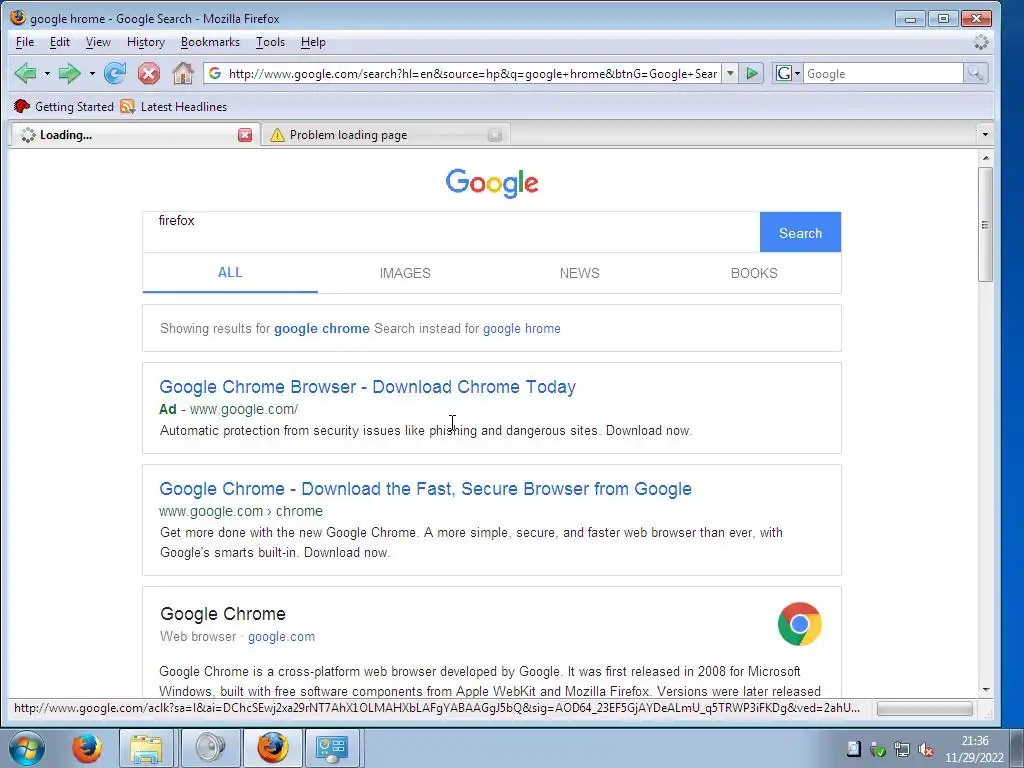The image size is (1024, 768).
Task: Open the control panel taskbar icon
Action: (332, 748)
